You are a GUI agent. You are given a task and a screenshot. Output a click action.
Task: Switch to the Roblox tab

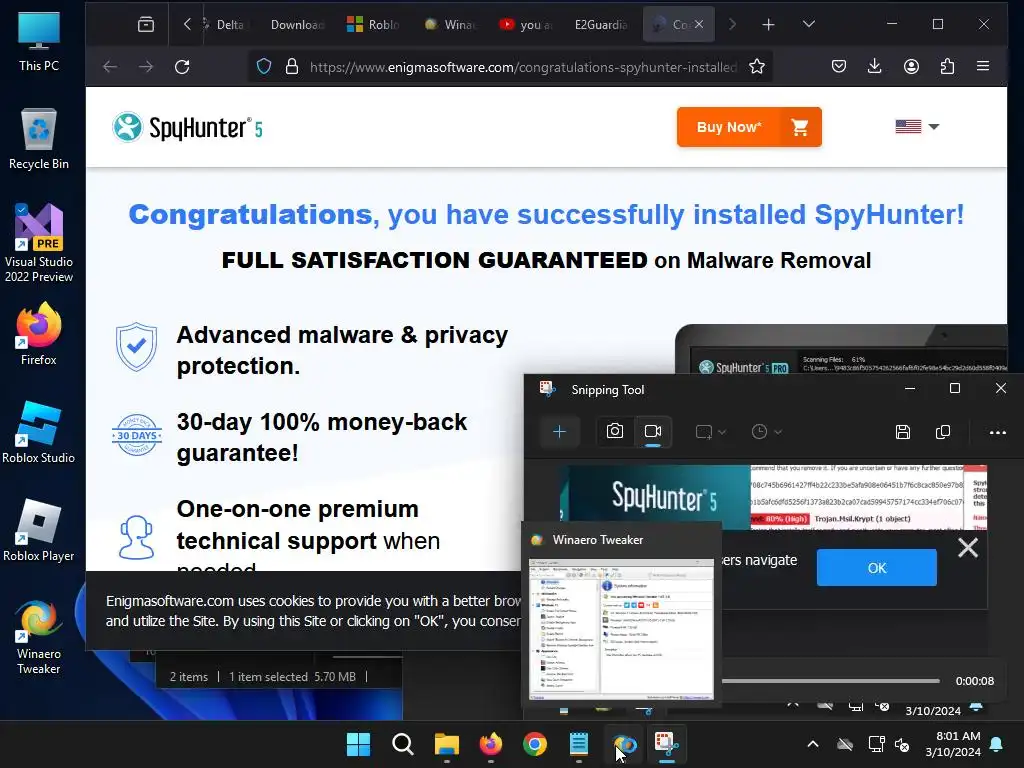click(373, 25)
